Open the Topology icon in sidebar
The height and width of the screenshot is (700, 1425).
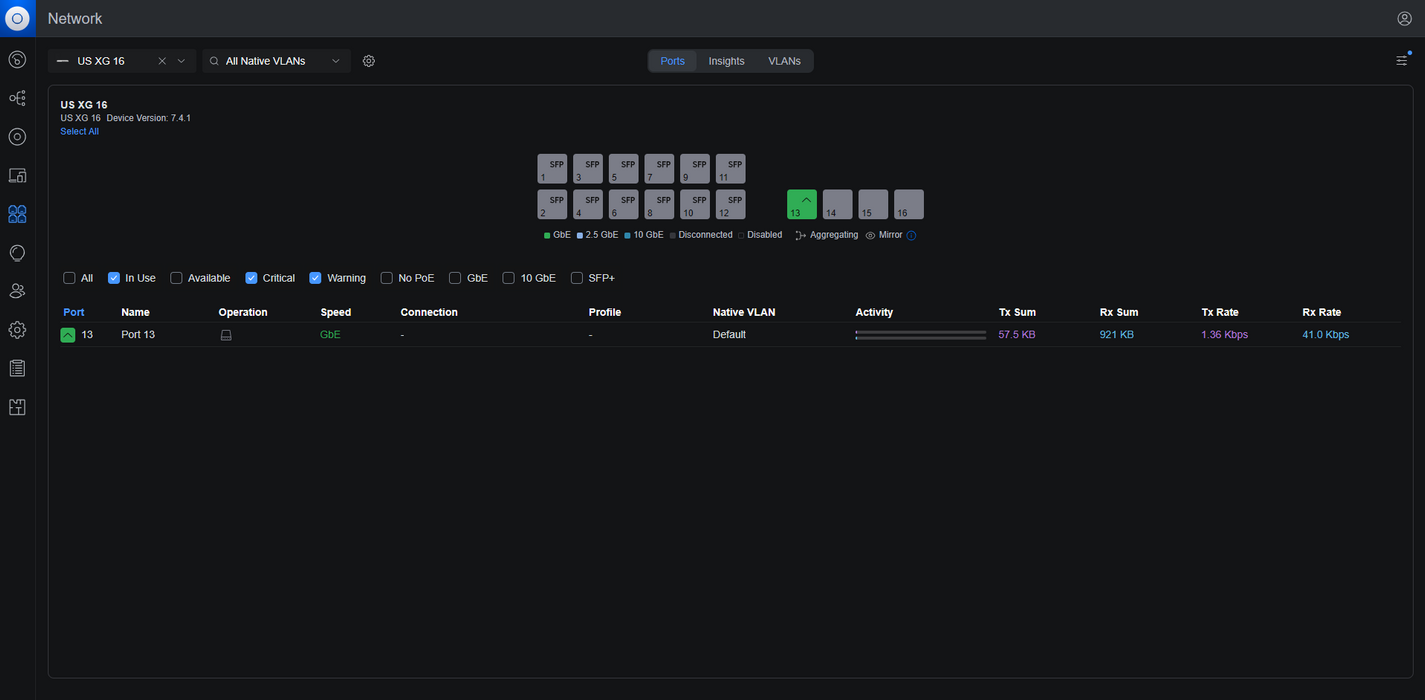pyautogui.click(x=17, y=98)
